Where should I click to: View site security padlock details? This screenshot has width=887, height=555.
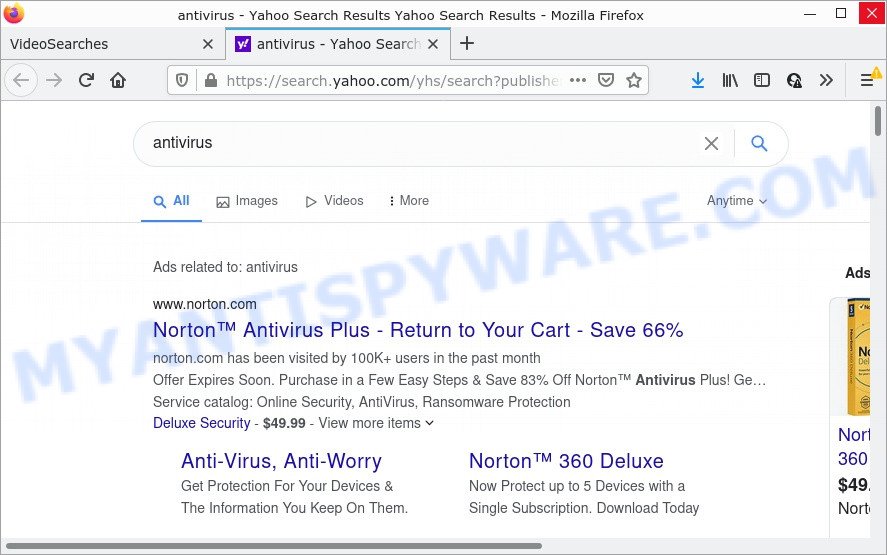(x=210, y=80)
